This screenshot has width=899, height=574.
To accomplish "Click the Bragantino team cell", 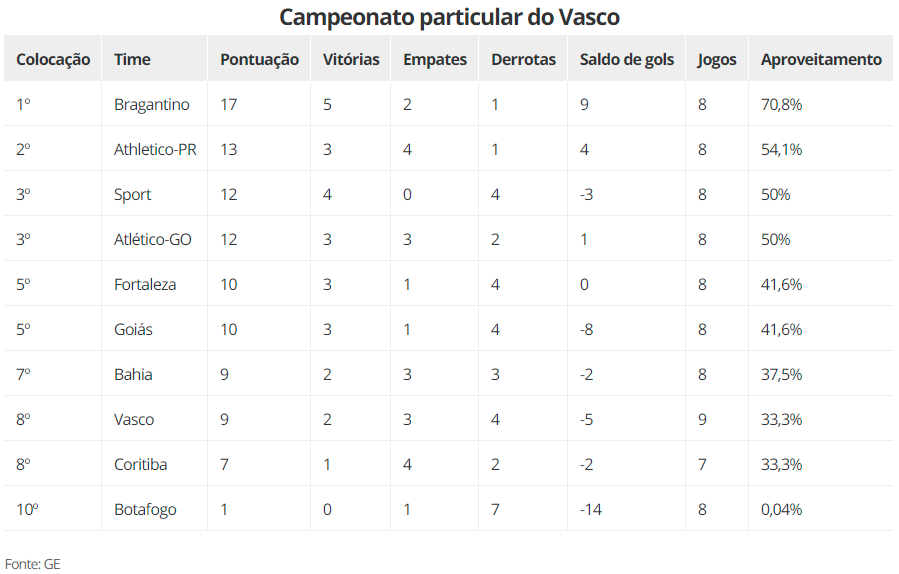I will [x=151, y=104].
